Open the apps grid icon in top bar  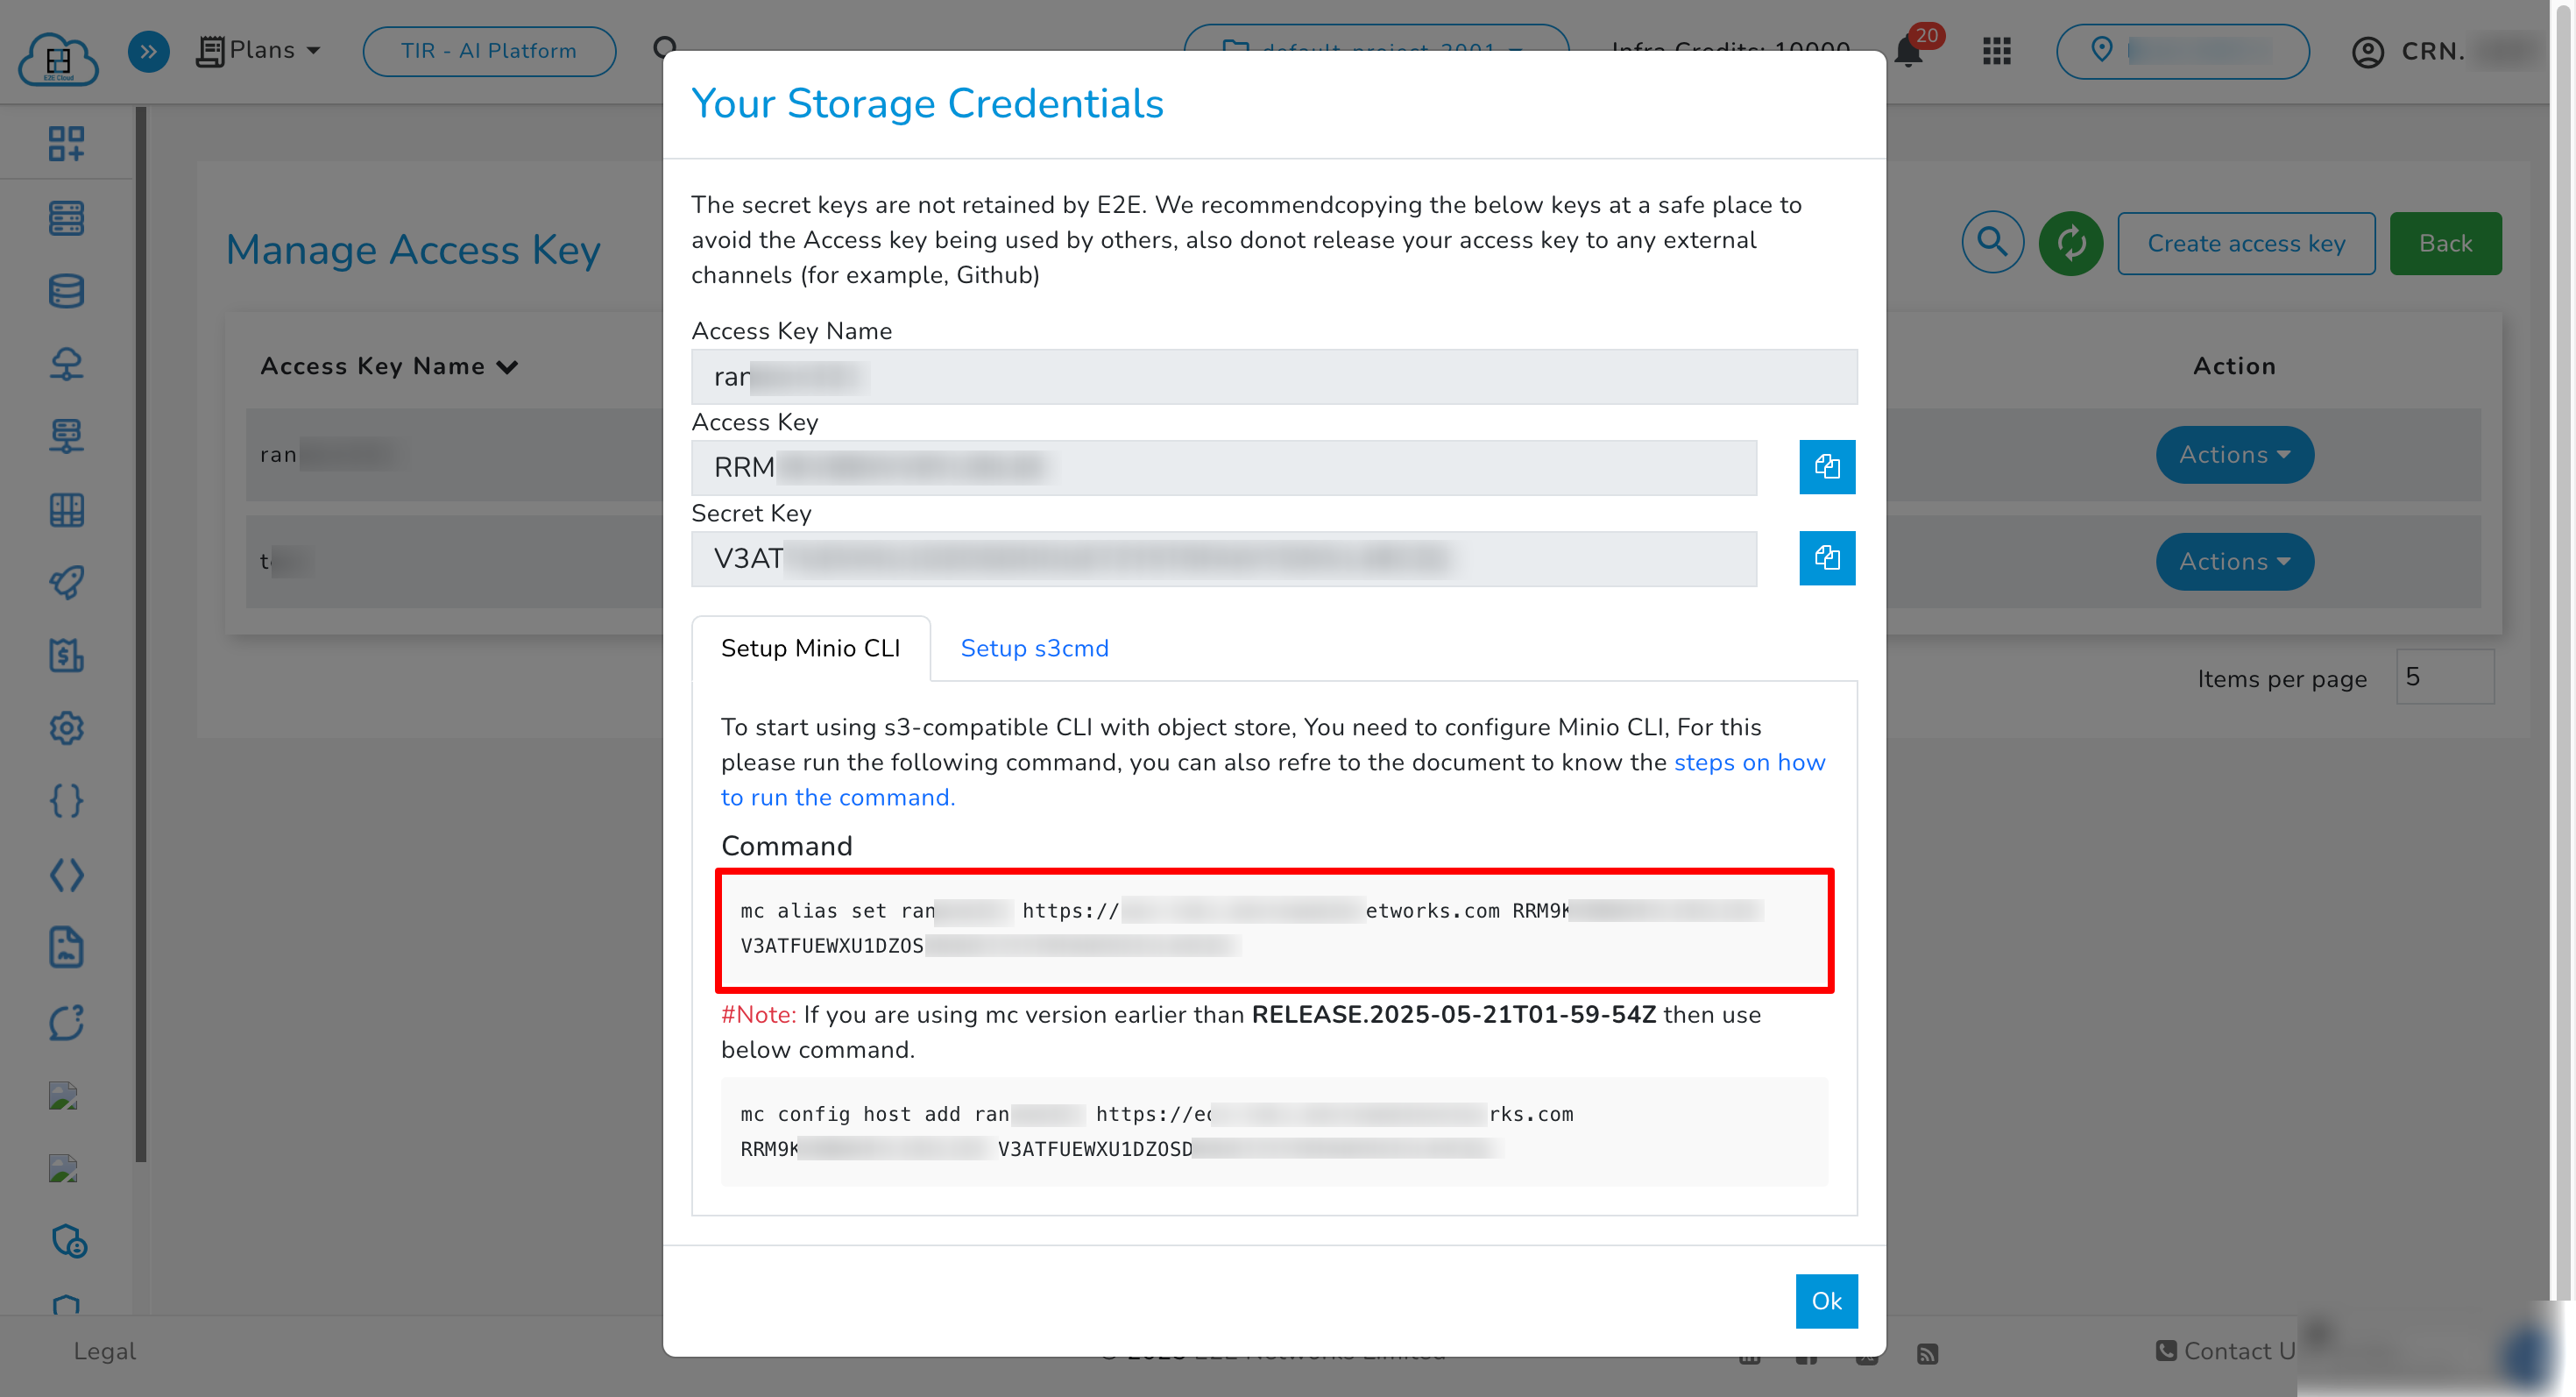[x=1996, y=51]
